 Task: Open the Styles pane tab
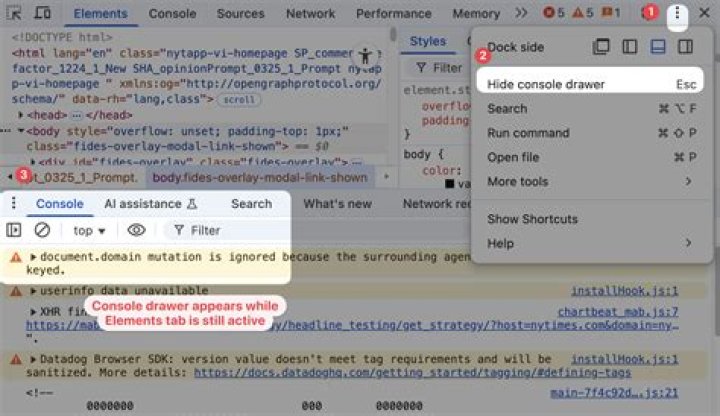[428, 41]
